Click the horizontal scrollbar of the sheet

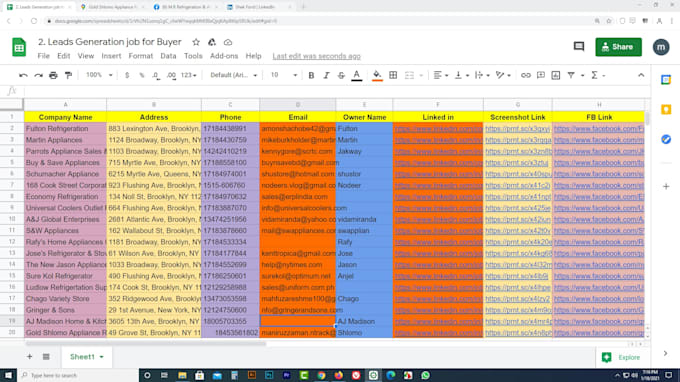146,344
